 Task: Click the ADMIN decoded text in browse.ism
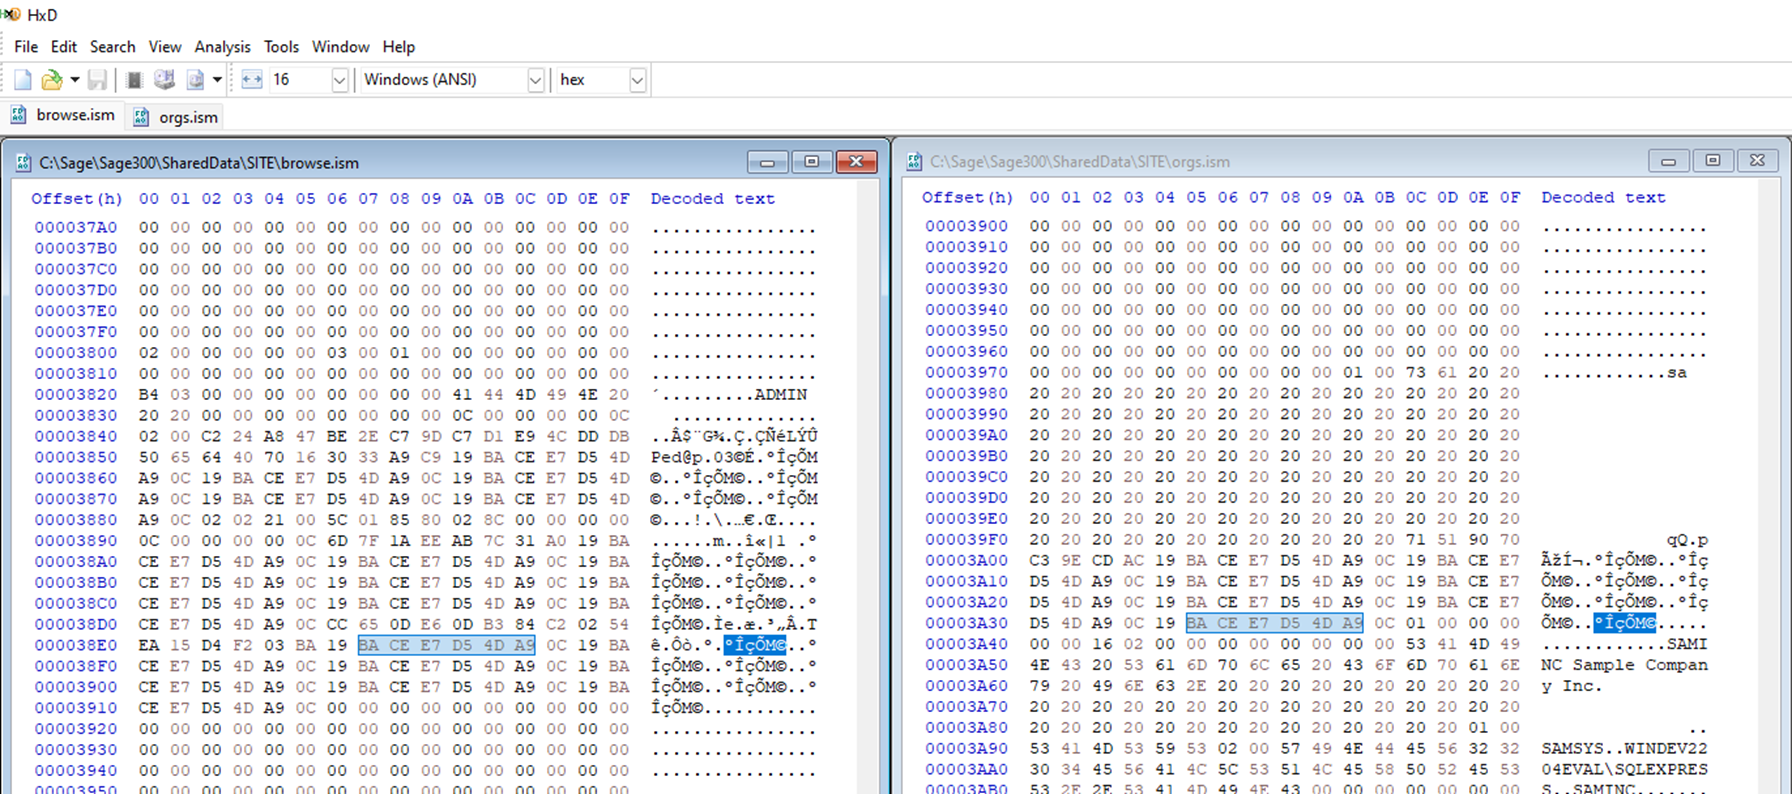[780, 395]
